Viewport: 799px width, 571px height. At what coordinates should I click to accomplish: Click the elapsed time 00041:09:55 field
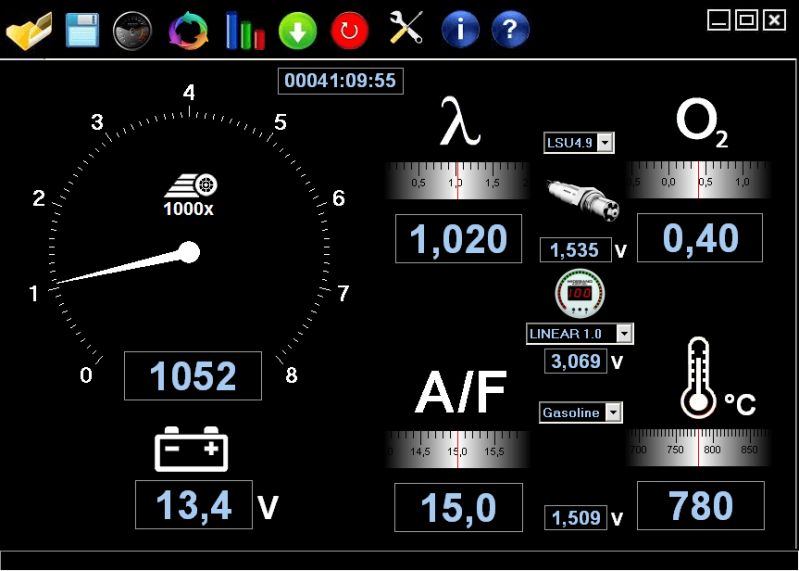click(340, 80)
